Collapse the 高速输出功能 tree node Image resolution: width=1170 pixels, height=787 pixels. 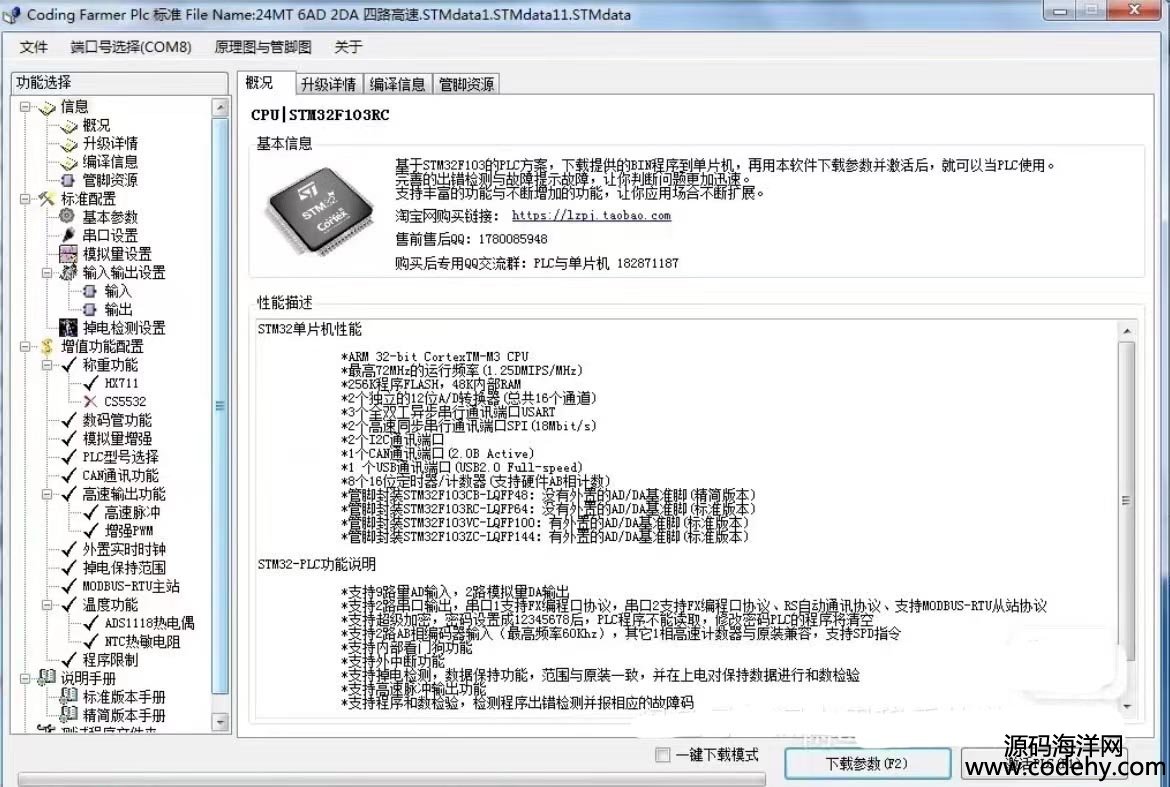47,494
